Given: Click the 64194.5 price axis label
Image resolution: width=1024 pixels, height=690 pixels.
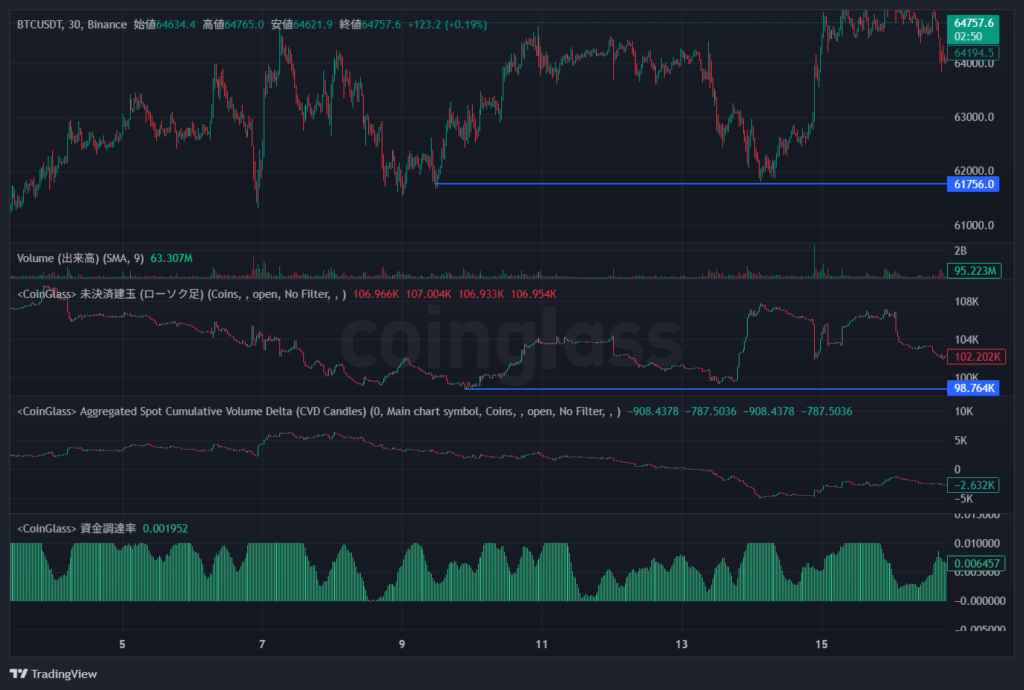Looking at the screenshot, I should 973,53.
